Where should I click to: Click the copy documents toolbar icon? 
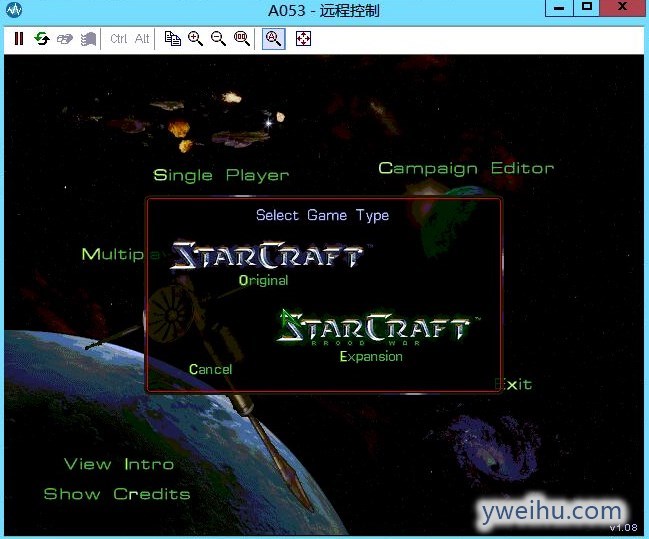[x=173, y=38]
